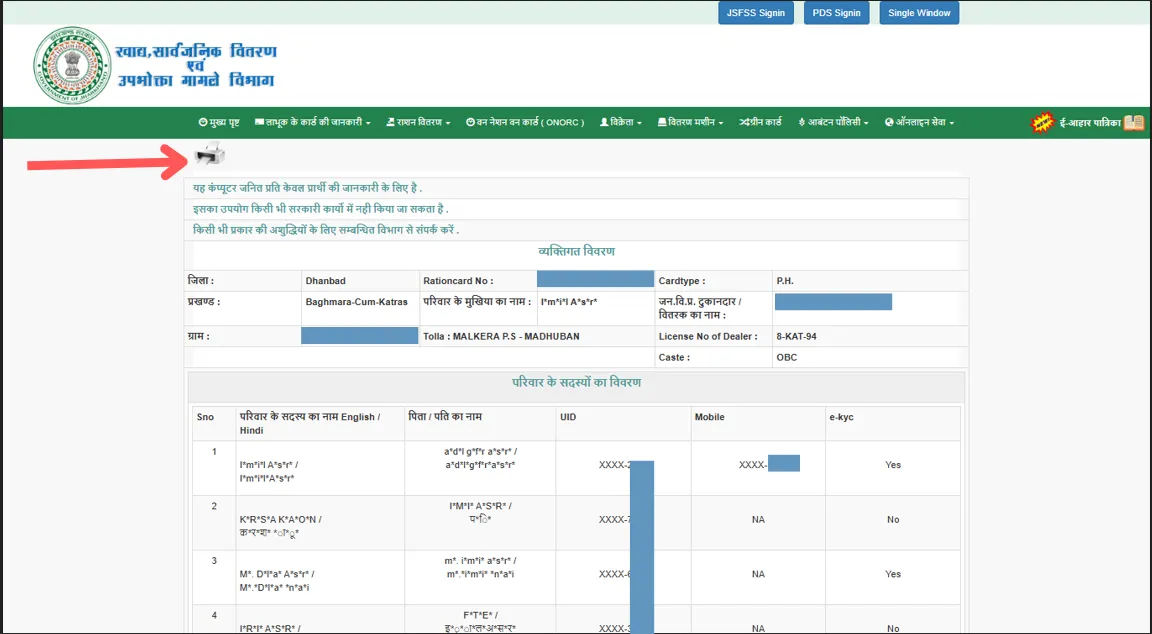
Task: Click पिता / पति का नाम column header
Action: [x=445, y=417]
